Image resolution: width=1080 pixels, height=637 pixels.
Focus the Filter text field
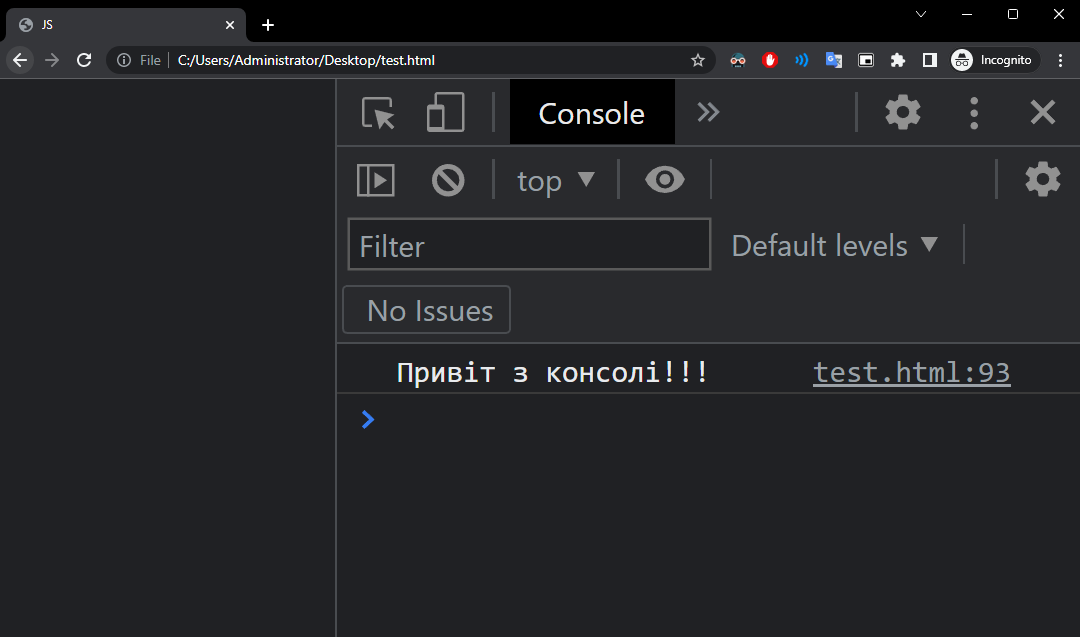[x=529, y=244]
